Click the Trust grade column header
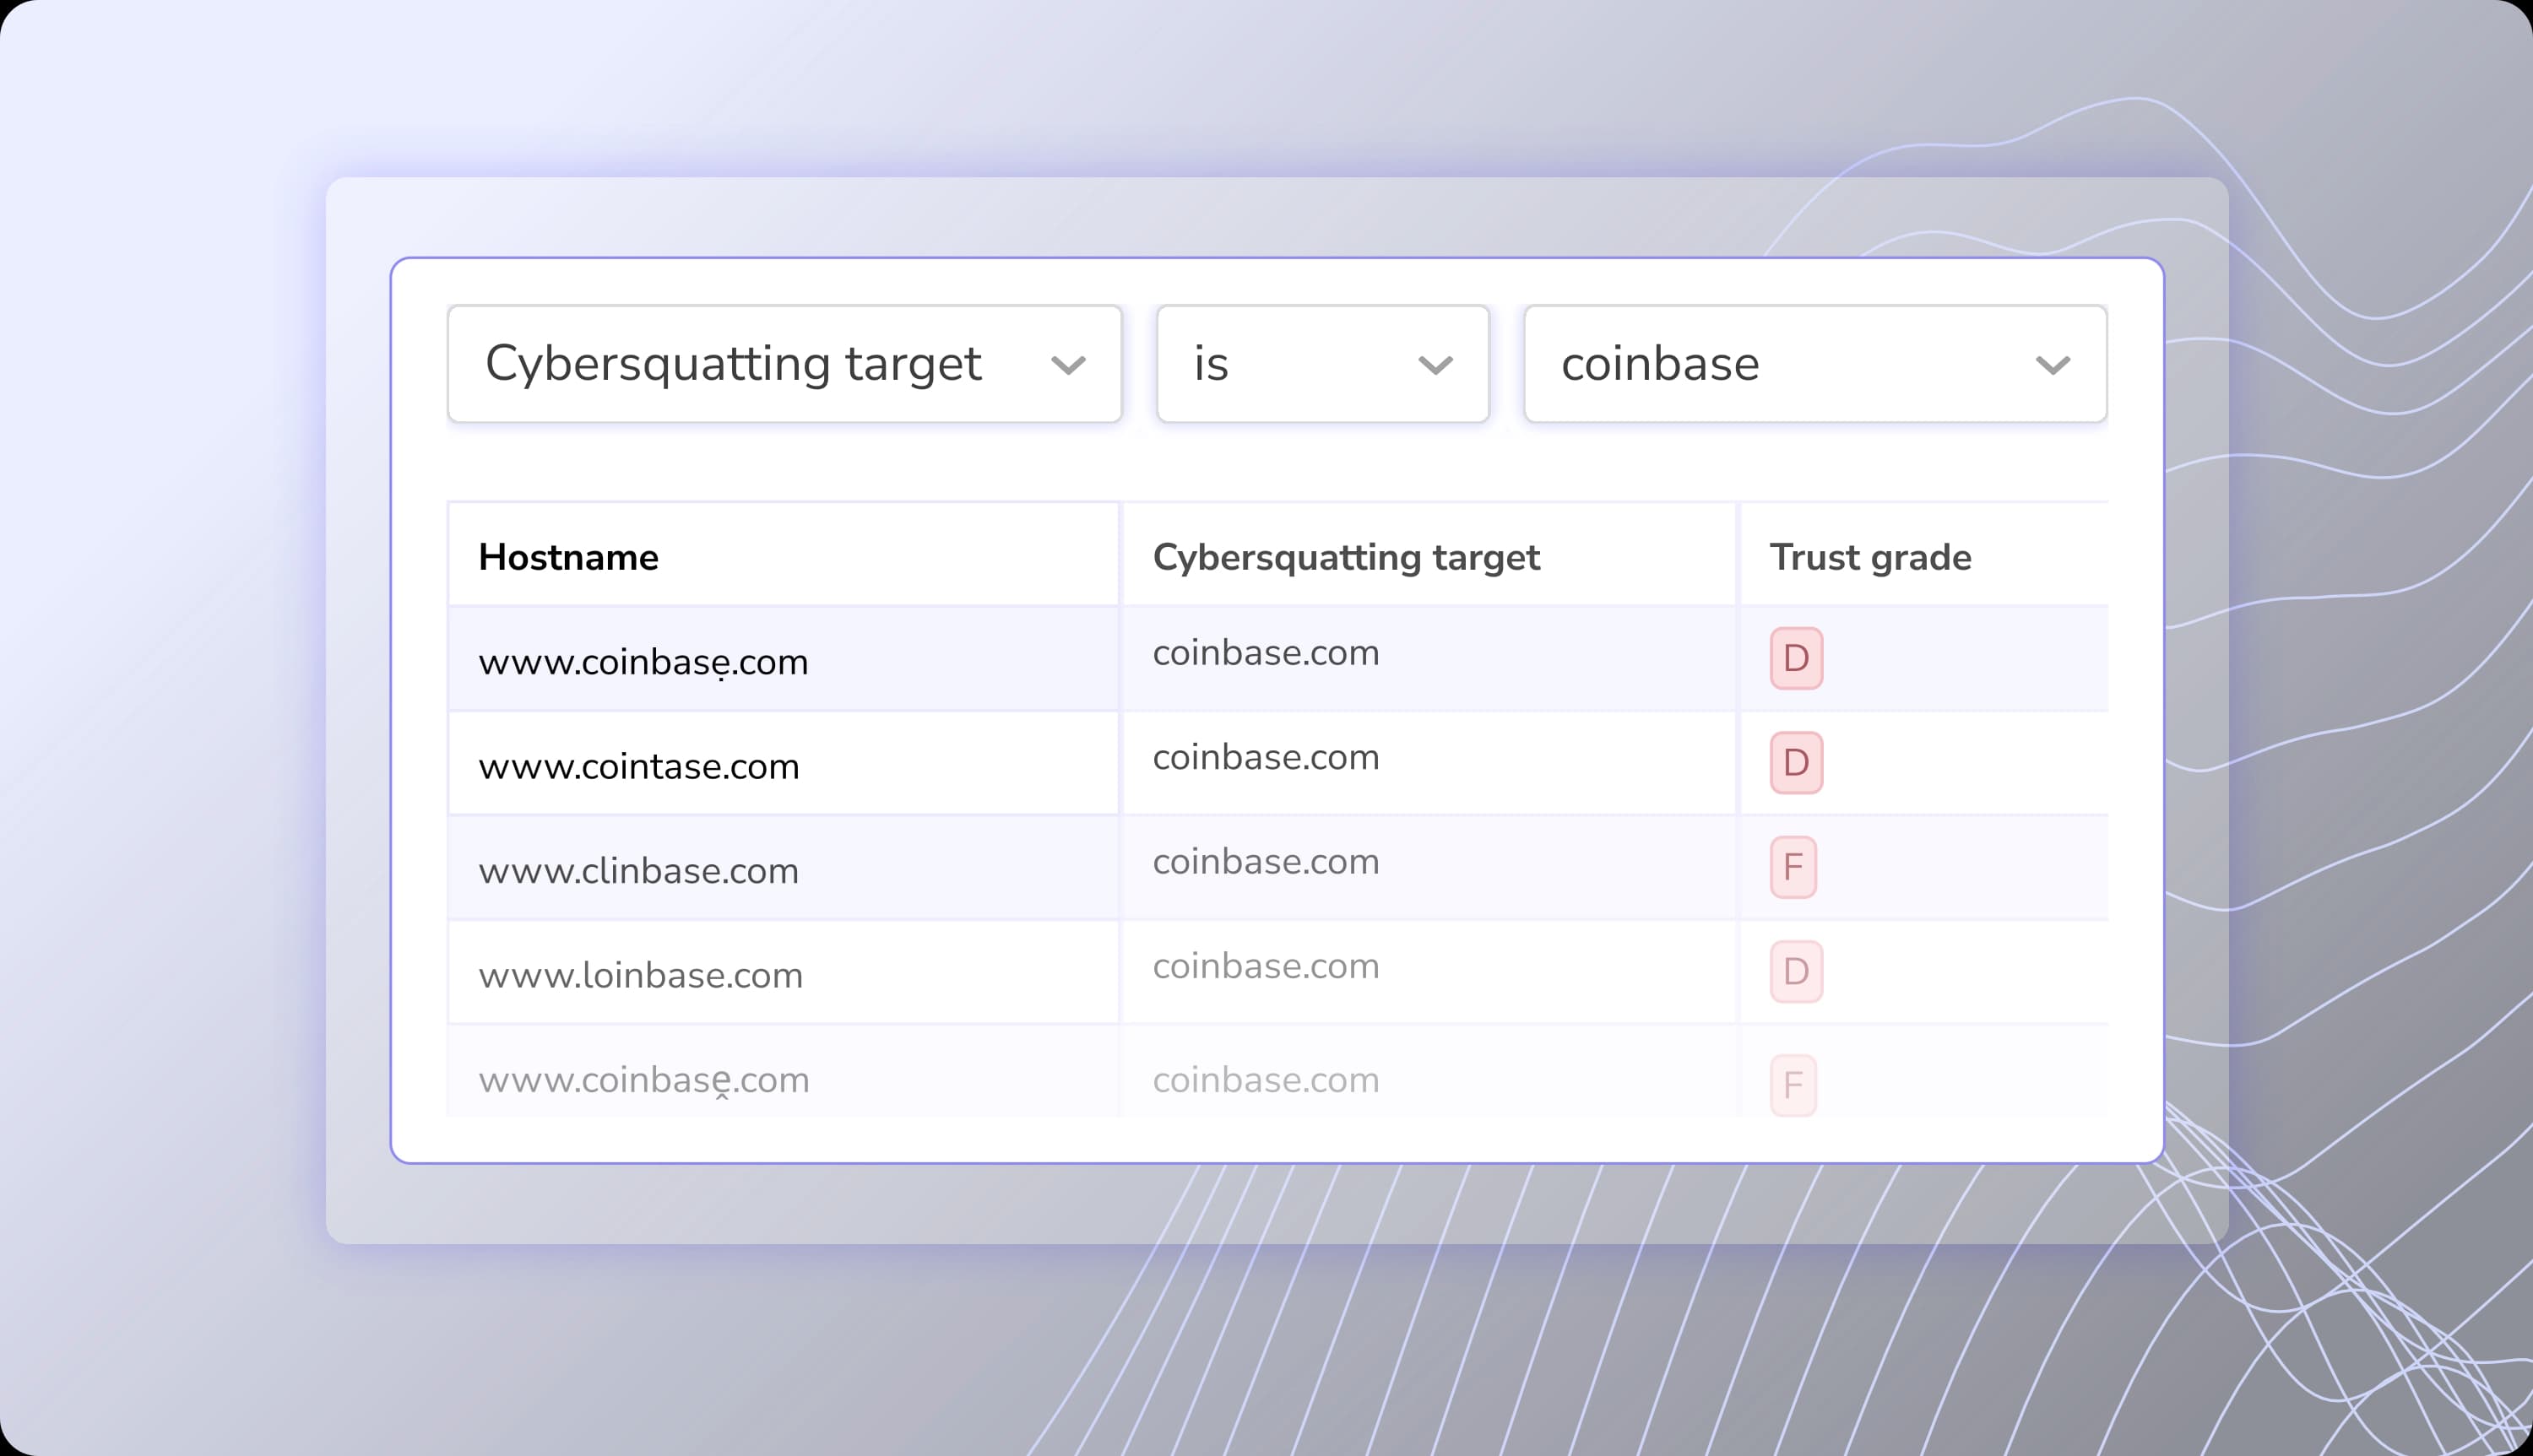This screenshot has width=2533, height=1456. [x=1870, y=557]
